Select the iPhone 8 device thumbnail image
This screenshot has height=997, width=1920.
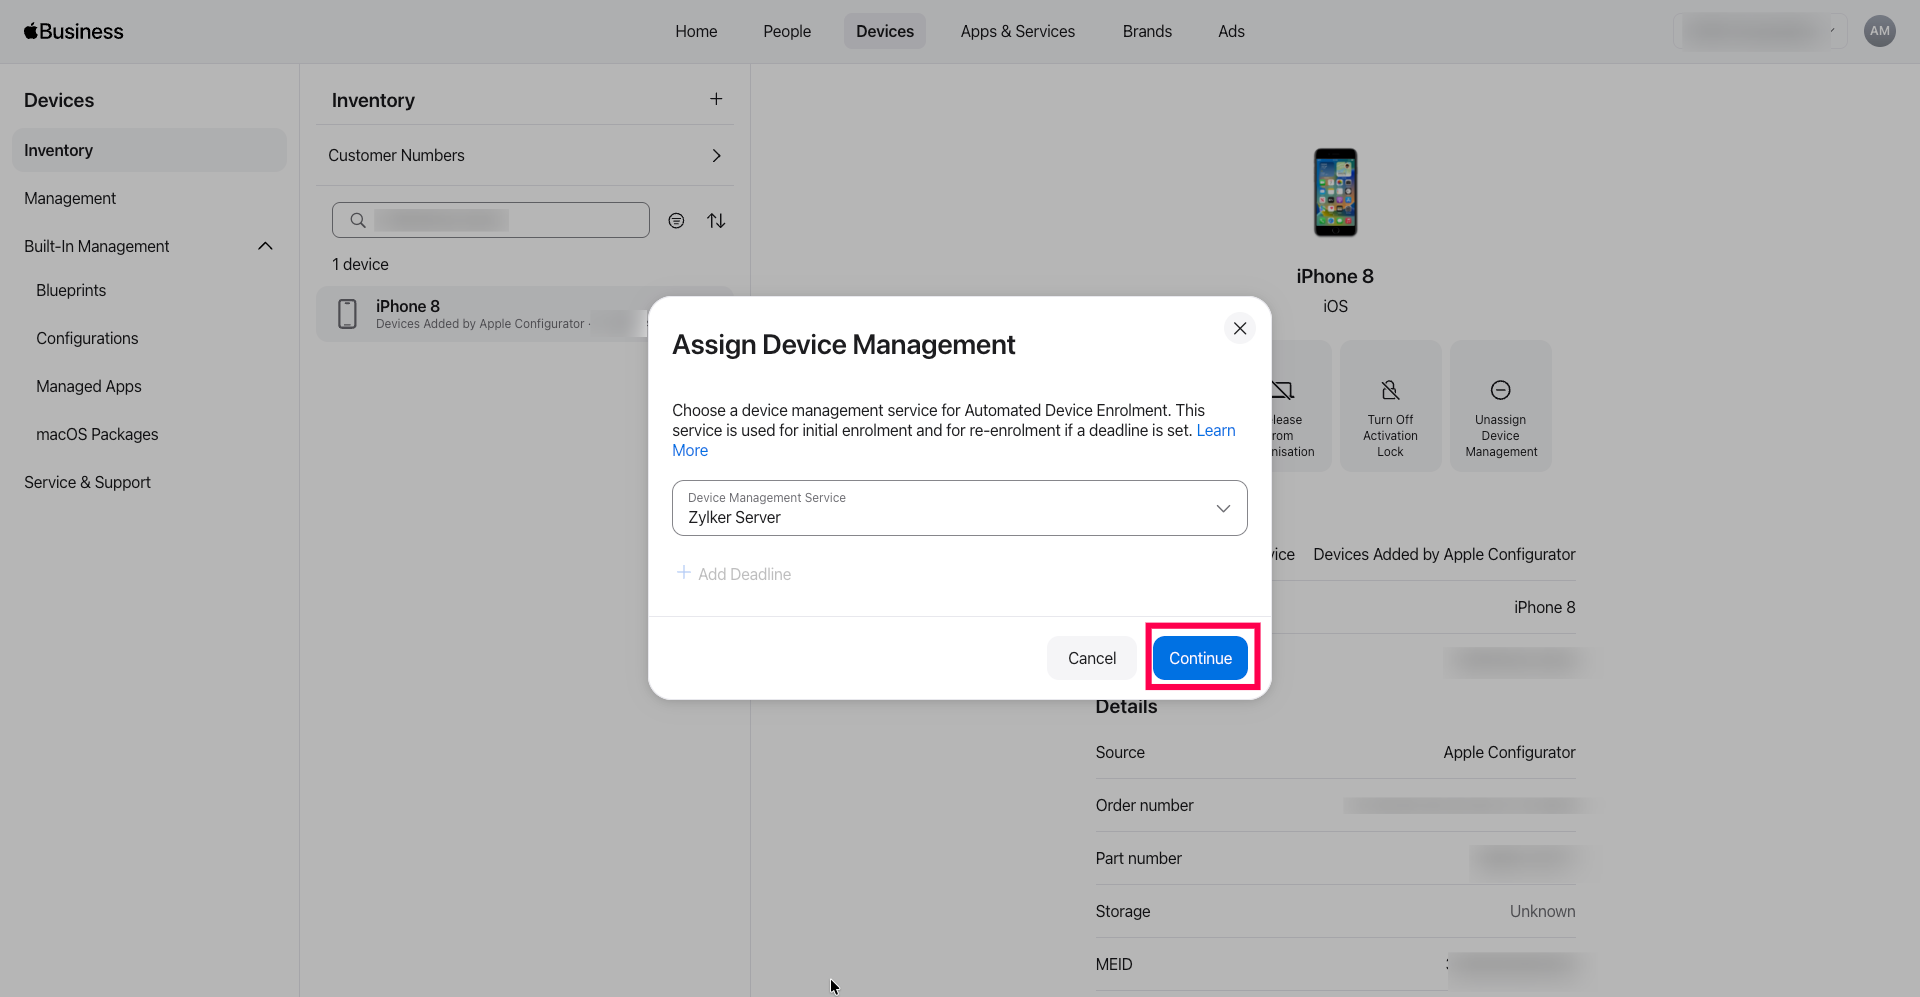pyautogui.click(x=1335, y=192)
